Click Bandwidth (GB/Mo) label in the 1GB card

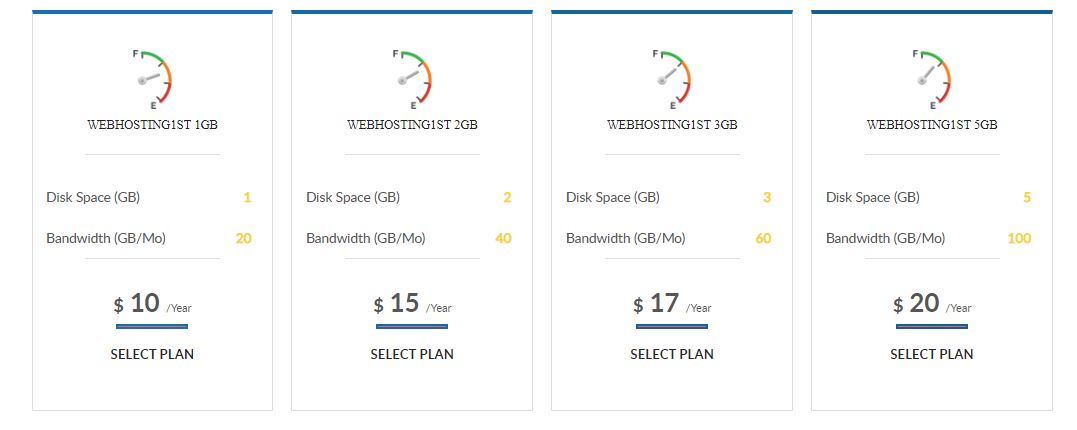coord(106,238)
